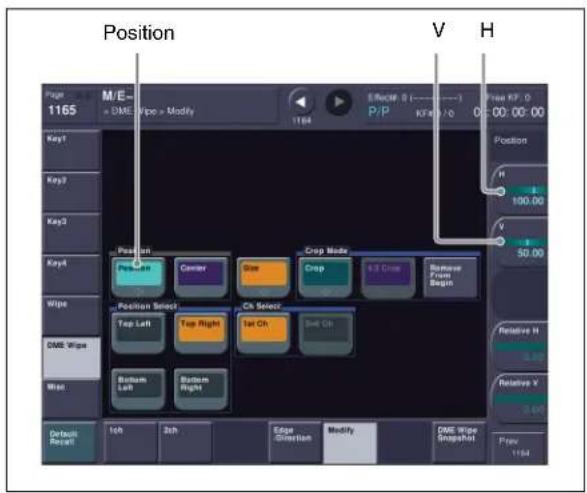This screenshot has width=587, height=493.
Task: Adjust the H parameter value 100.00
Action: (x=520, y=189)
